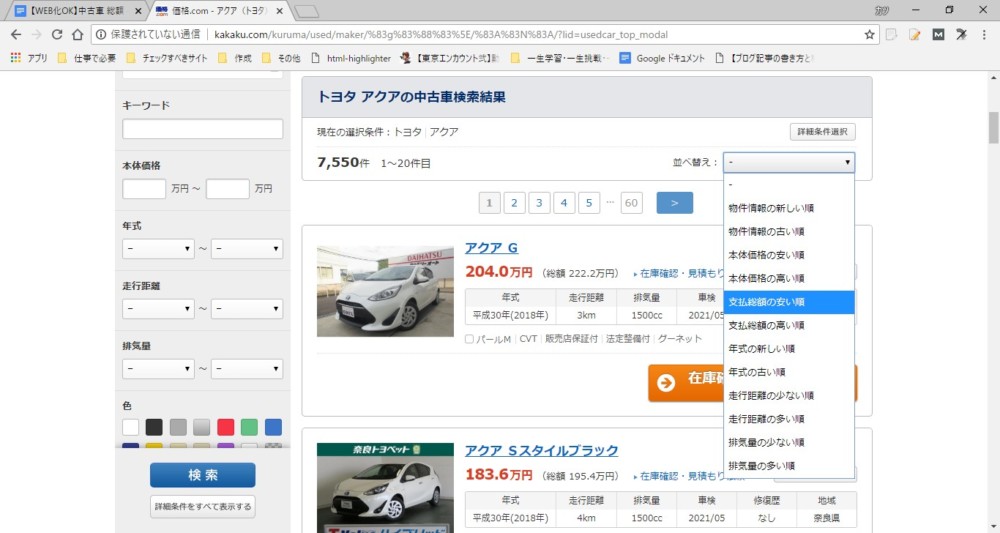This screenshot has width=1000, height=533.
Task: Select 物件情報の古い順 sort option
Action: coord(789,231)
